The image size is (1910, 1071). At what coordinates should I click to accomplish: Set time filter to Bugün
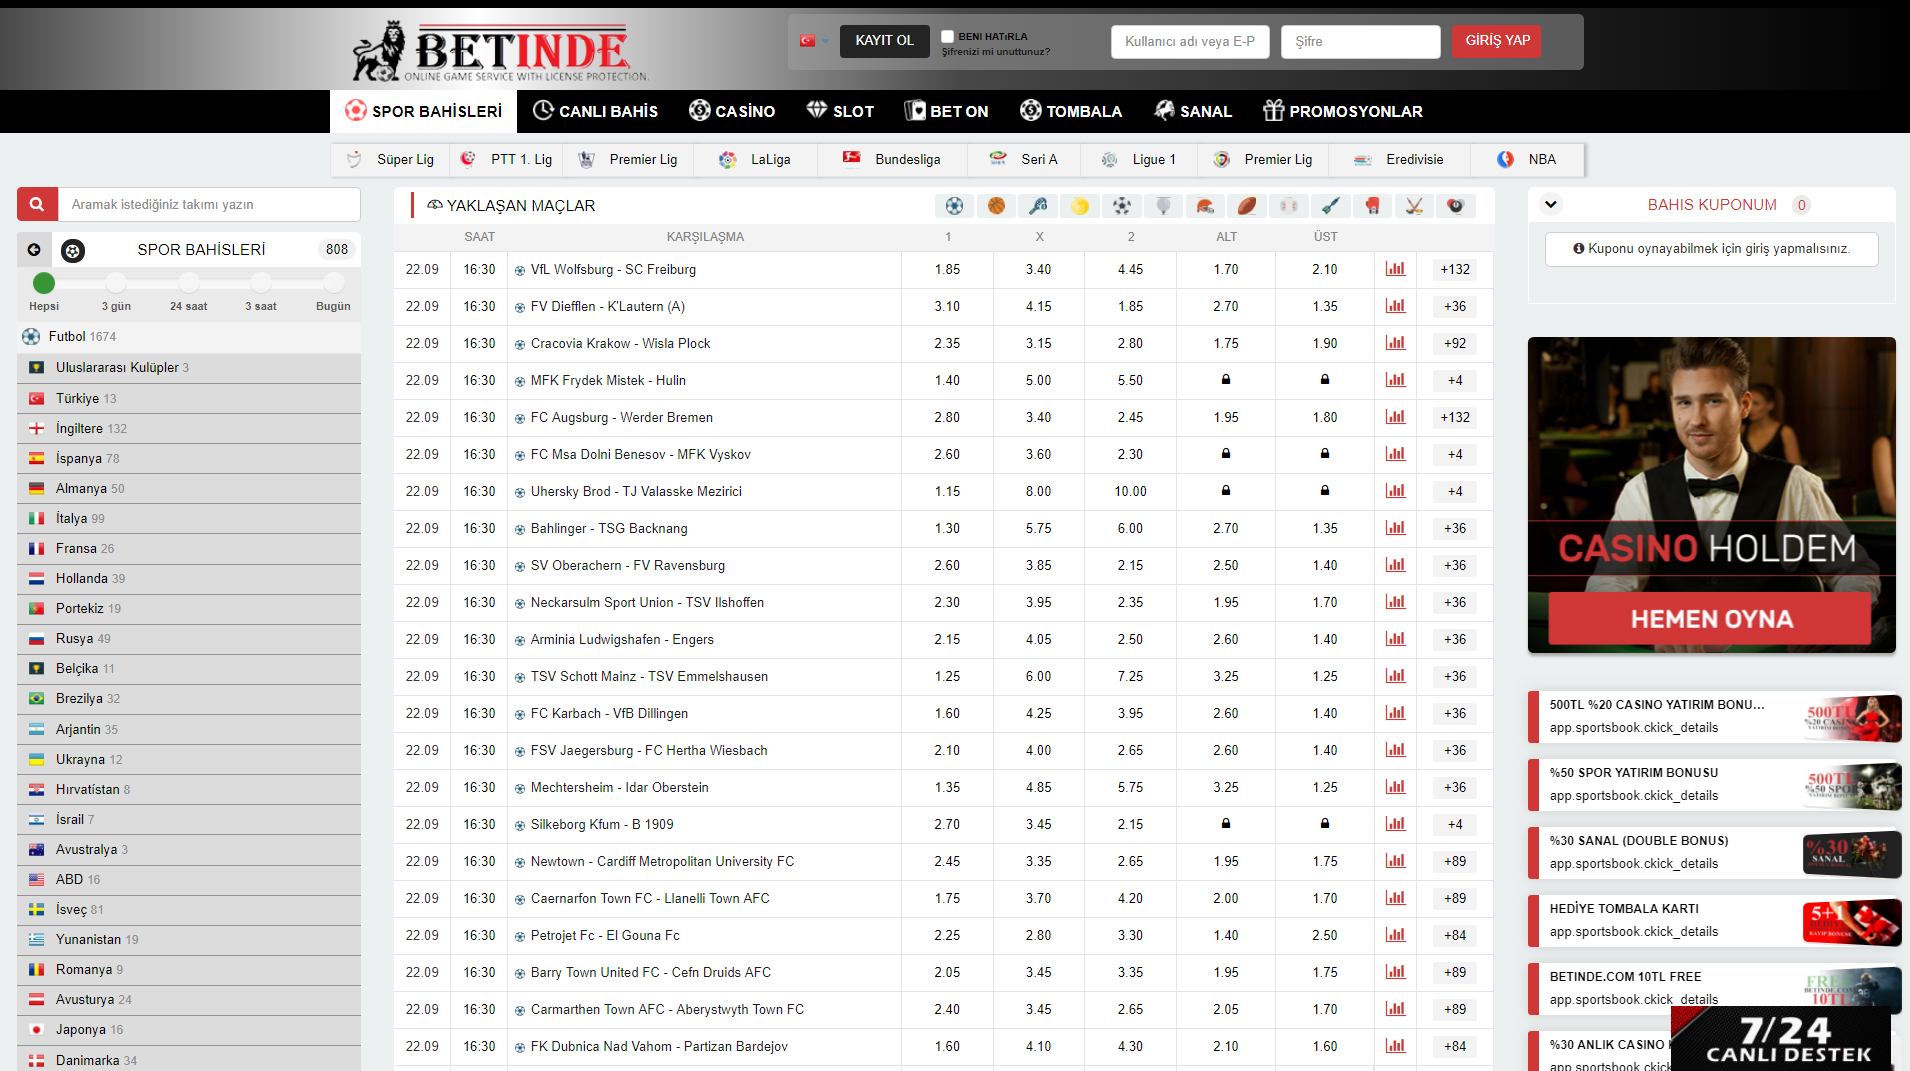[333, 283]
